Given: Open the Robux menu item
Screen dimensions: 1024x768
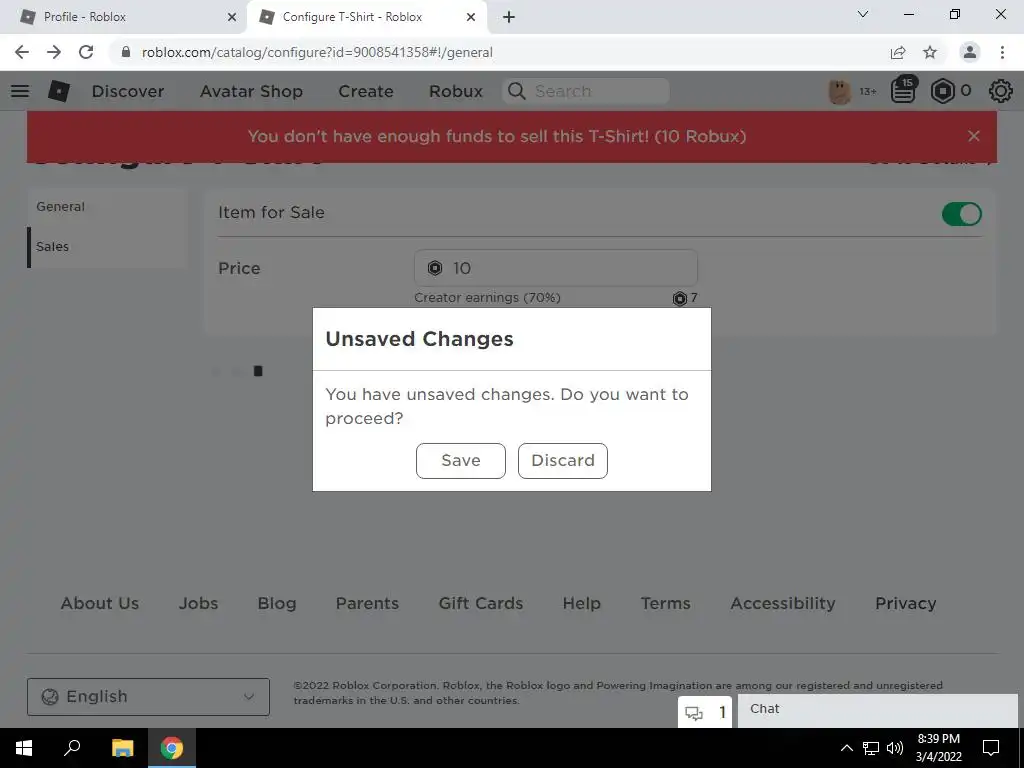Looking at the screenshot, I should pyautogui.click(x=456, y=91).
